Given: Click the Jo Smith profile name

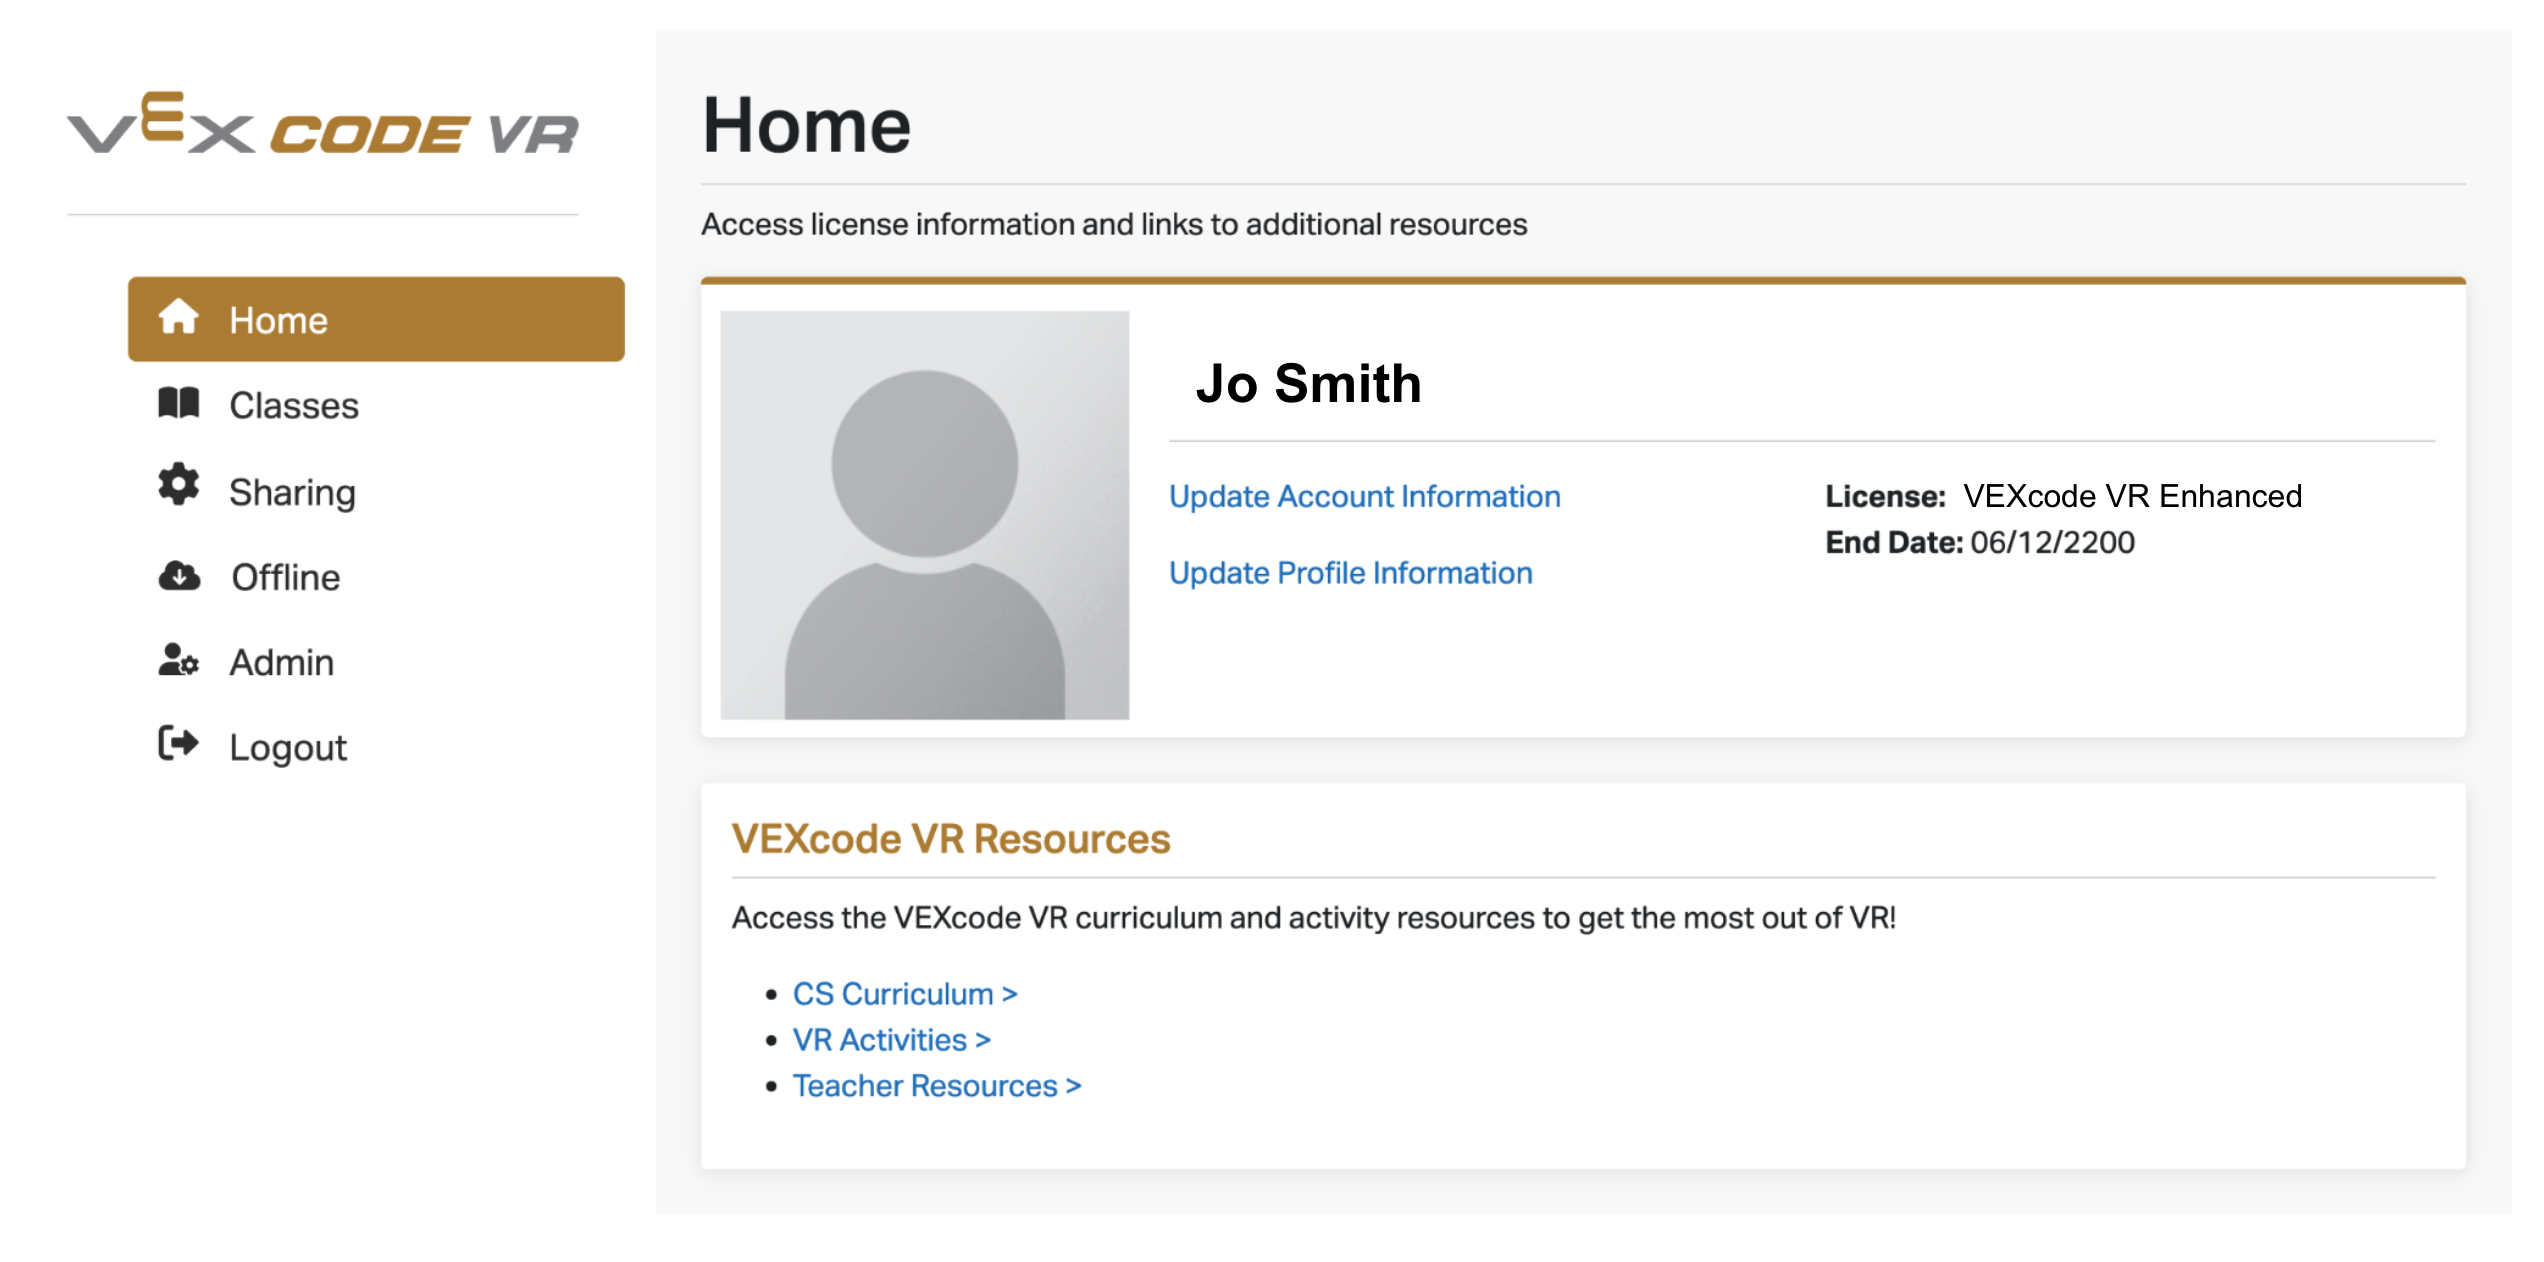Looking at the screenshot, I should tap(1309, 384).
